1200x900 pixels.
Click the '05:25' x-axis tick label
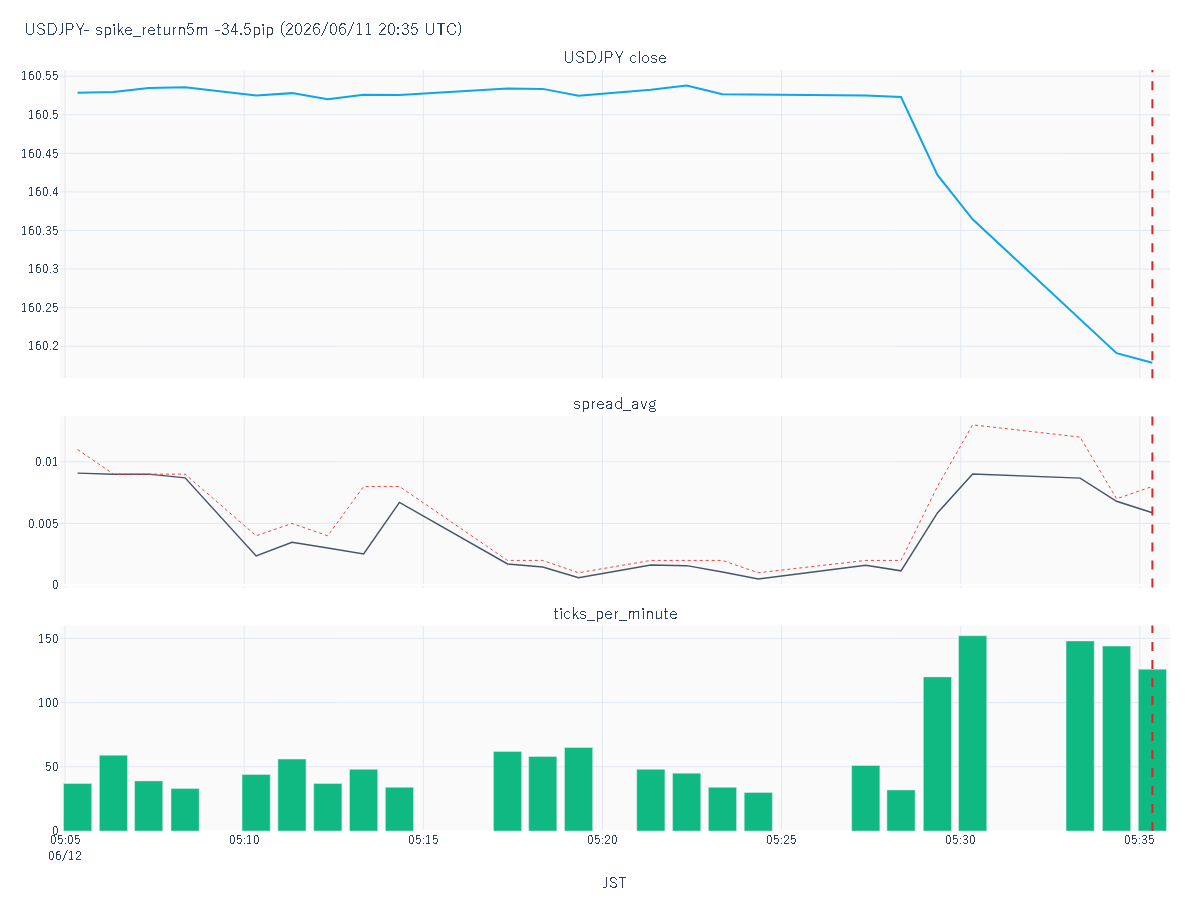click(x=781, y=840)
